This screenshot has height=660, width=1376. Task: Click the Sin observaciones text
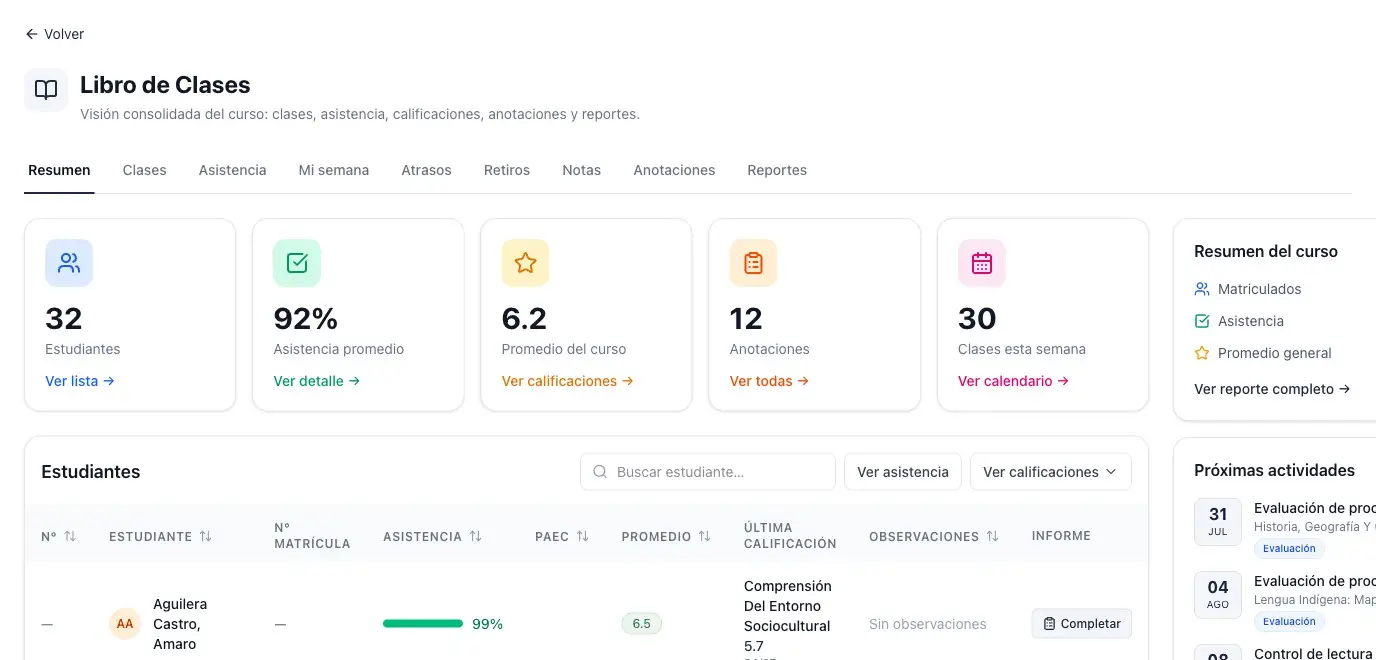click(x=928, y=624)
